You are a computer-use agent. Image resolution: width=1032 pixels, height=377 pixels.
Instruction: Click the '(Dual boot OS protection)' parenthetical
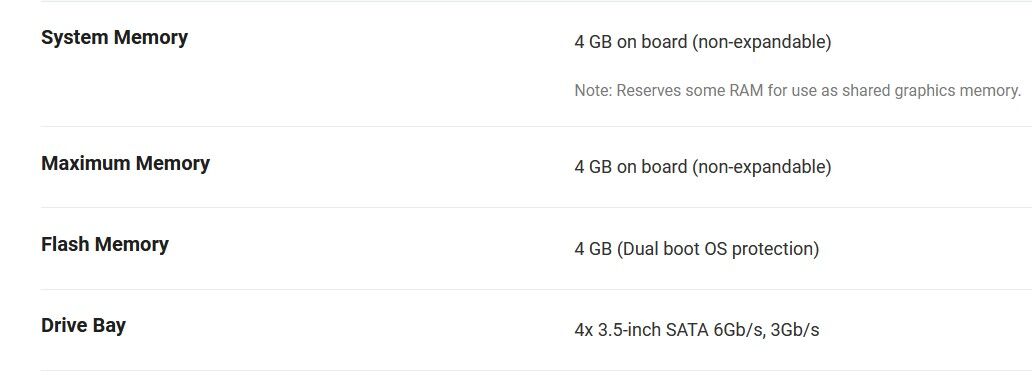[718, 249]
